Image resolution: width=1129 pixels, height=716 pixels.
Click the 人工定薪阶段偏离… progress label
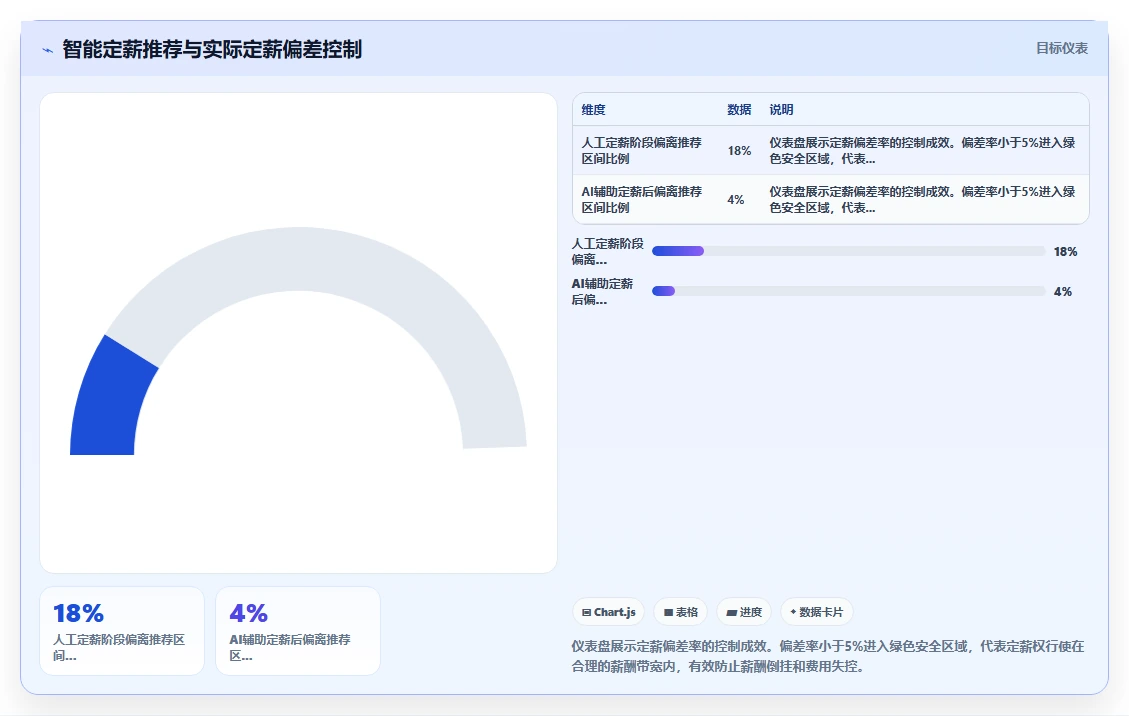tap(608, 251)
